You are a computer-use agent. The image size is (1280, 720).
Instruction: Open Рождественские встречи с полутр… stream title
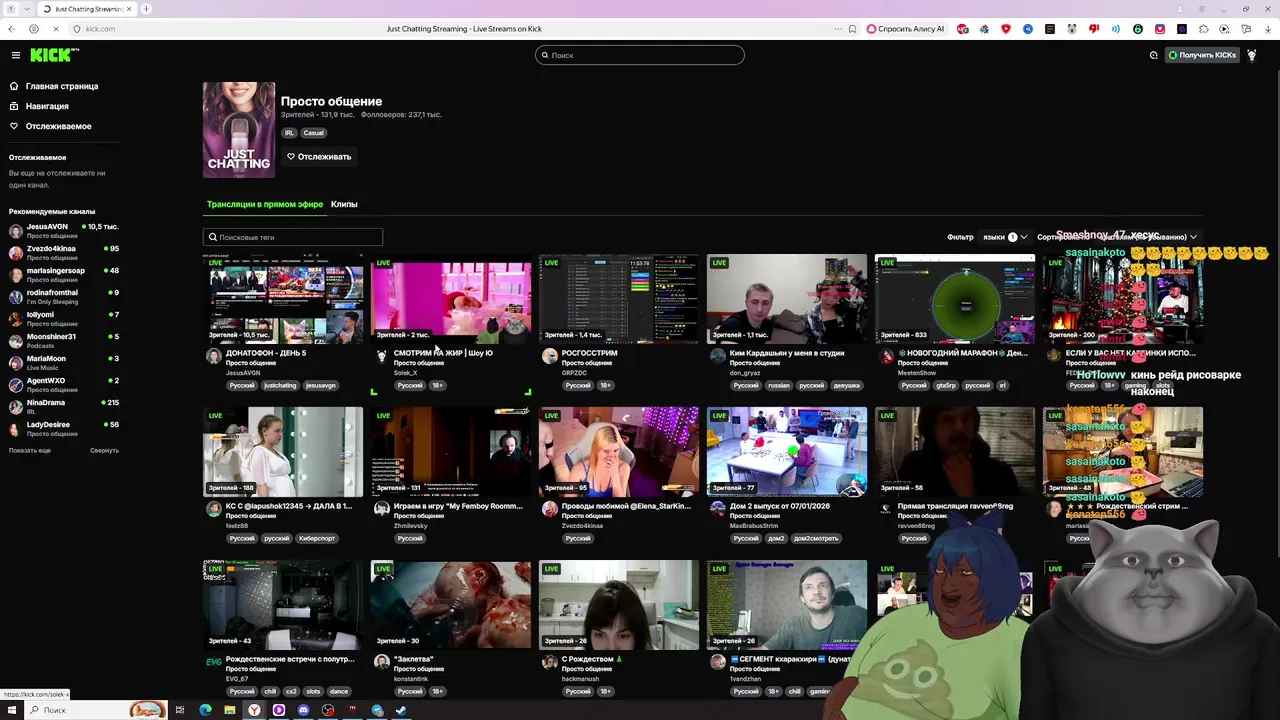(x=290, y=659)
